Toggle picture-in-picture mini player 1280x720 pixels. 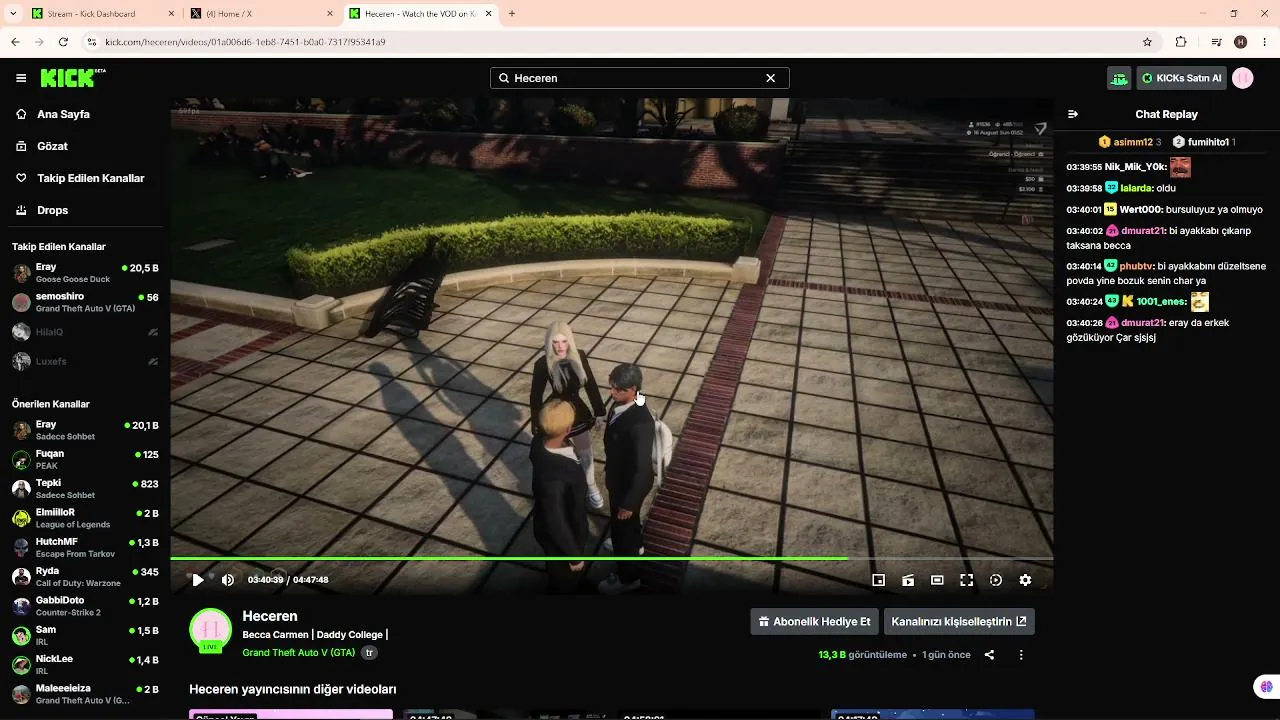coord(879,580)
